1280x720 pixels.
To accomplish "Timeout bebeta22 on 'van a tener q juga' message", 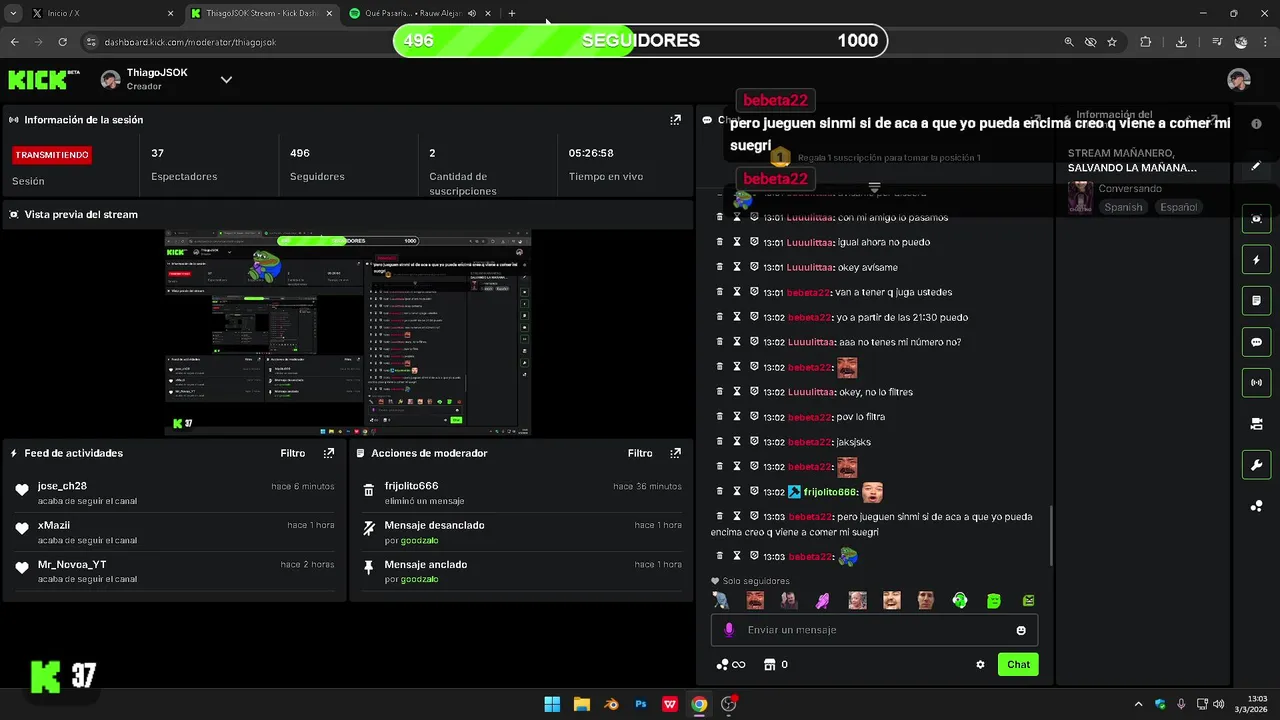I will coord(737,292).
